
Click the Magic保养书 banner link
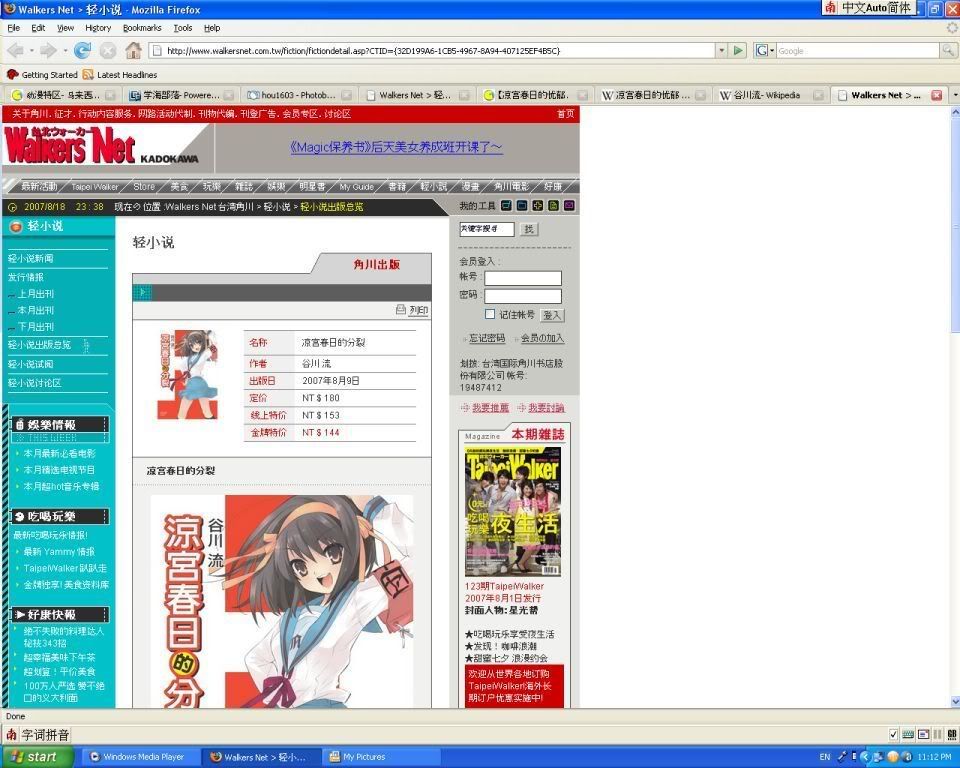click(396, 147)
